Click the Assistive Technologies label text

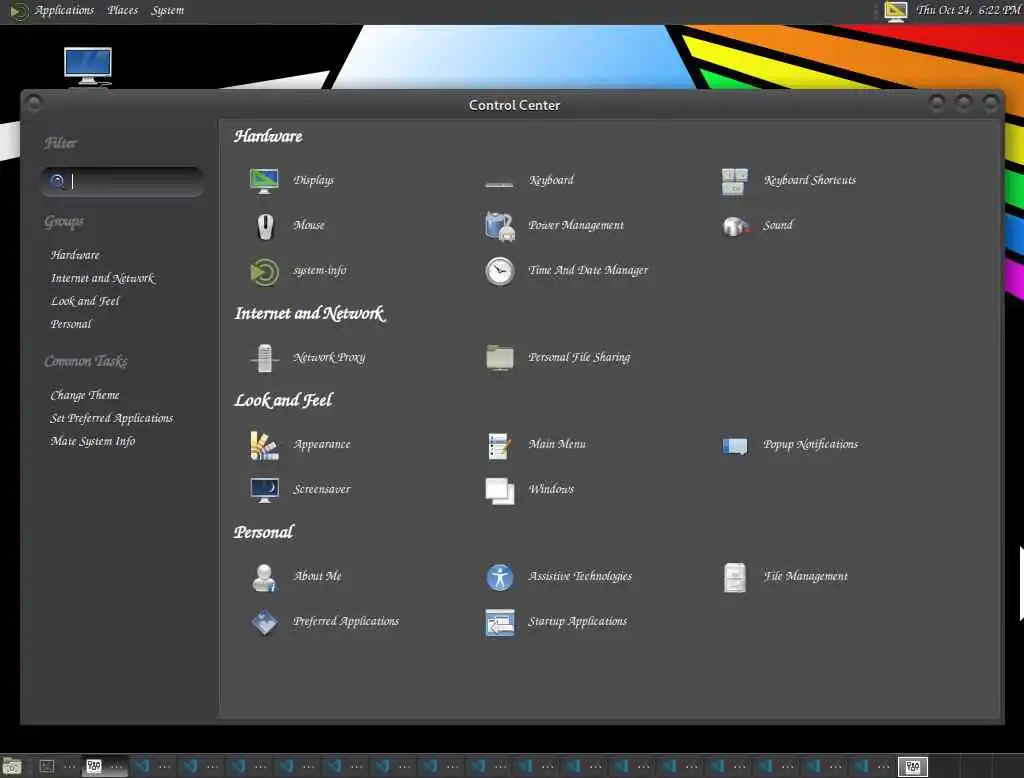click(580, 576)
